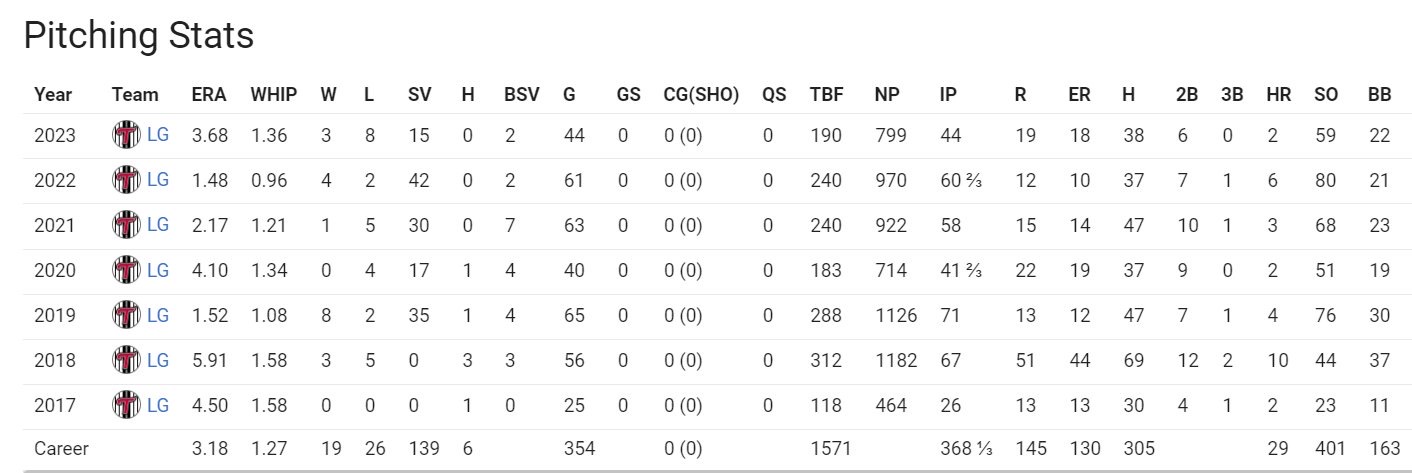Click the LG team logo in the 2019 row
The height and width of the screenshot is (473, 1412).
pos(126,315)
